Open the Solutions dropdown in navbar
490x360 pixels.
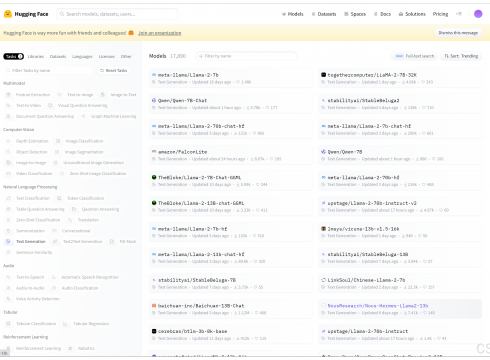tap(412, 14)
